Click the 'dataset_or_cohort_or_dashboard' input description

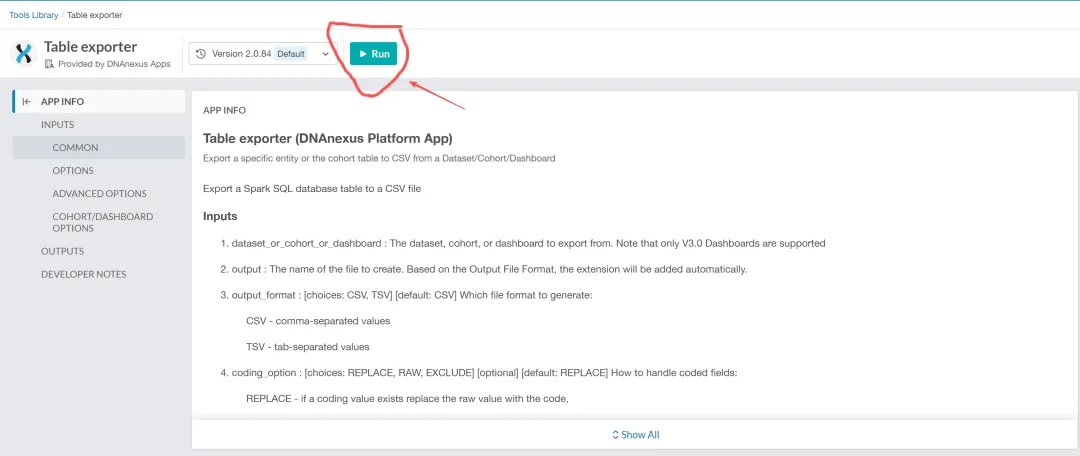tap(528, 243)
